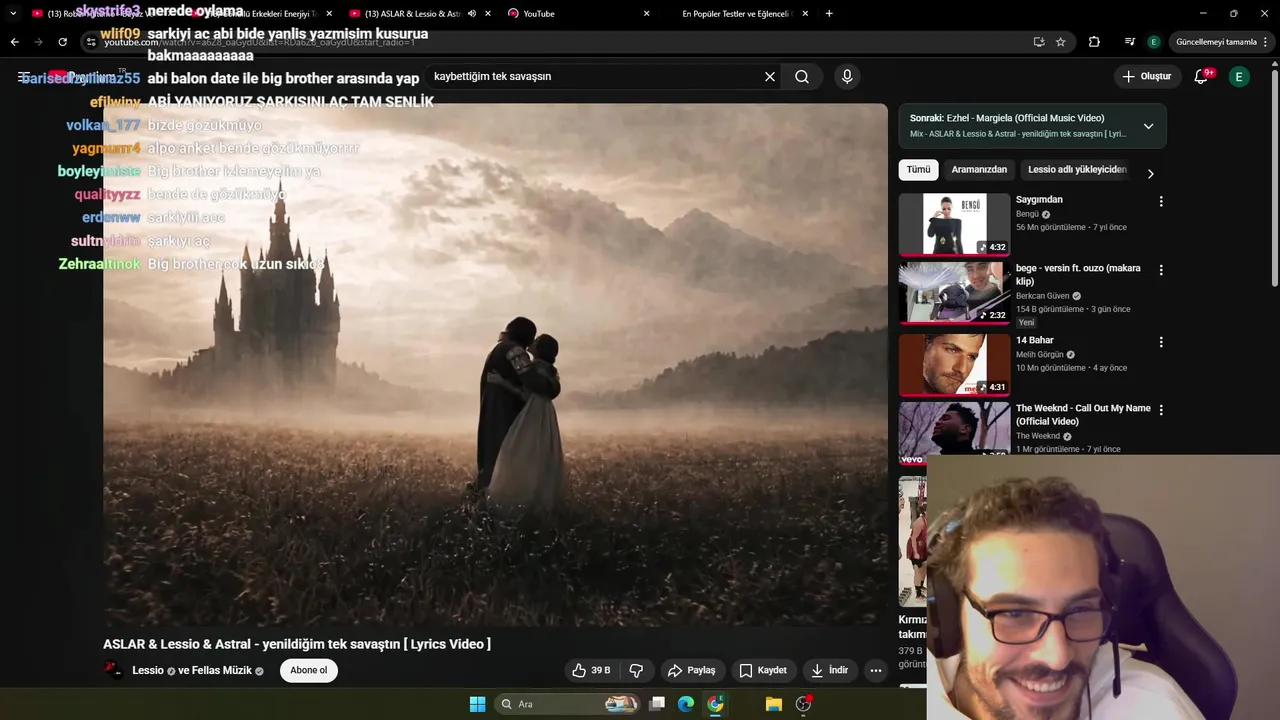Open options menu for Call Out My Name video
This screenshot has height=720, width=1280.
(1161, 410)
